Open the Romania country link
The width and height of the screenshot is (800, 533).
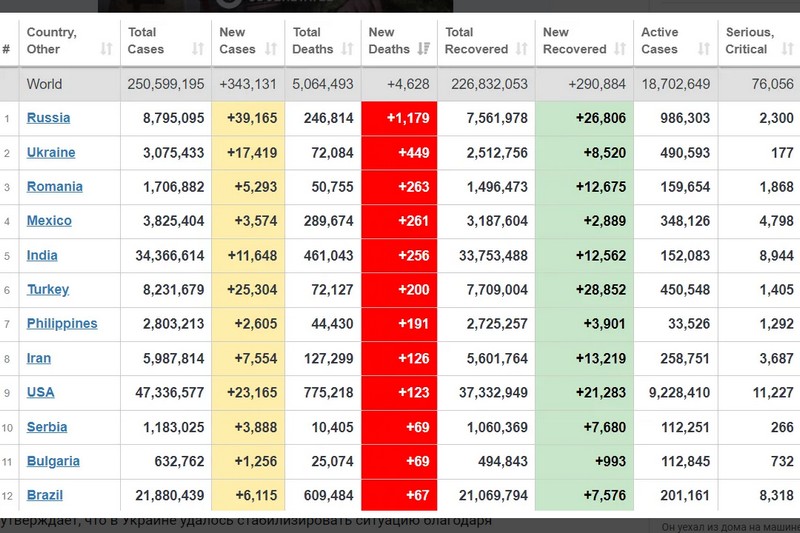[55, 187]
